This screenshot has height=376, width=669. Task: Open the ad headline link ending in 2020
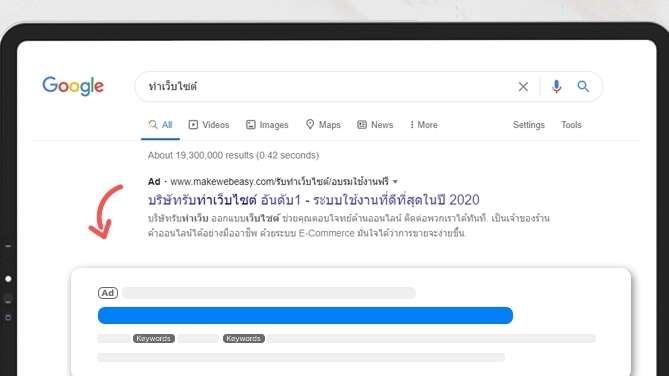pyautogui.click(x=314, y=200)
